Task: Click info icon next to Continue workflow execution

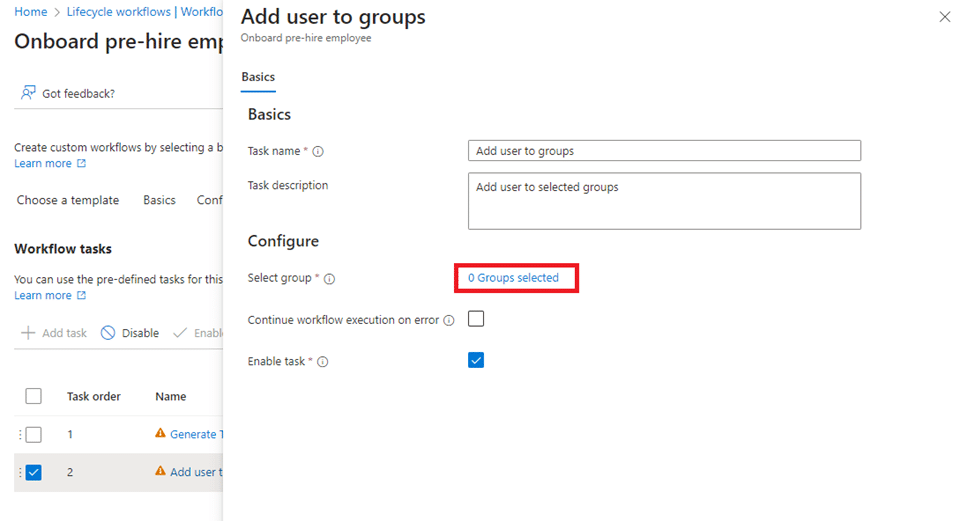Action: coord(449,321)
